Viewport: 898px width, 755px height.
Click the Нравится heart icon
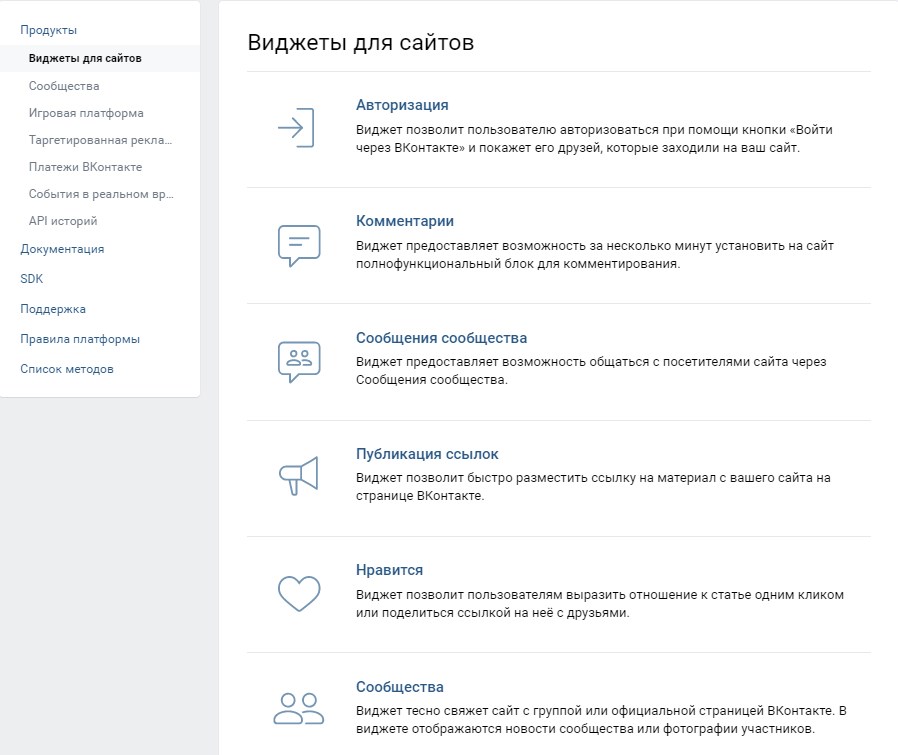click(x=299, y=593)
